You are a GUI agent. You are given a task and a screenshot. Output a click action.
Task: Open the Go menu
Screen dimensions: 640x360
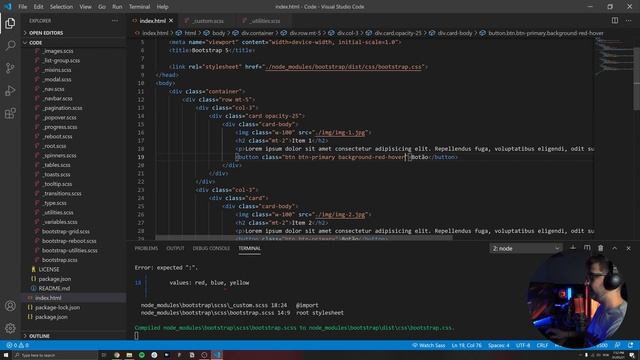click(x=102, y=7)
